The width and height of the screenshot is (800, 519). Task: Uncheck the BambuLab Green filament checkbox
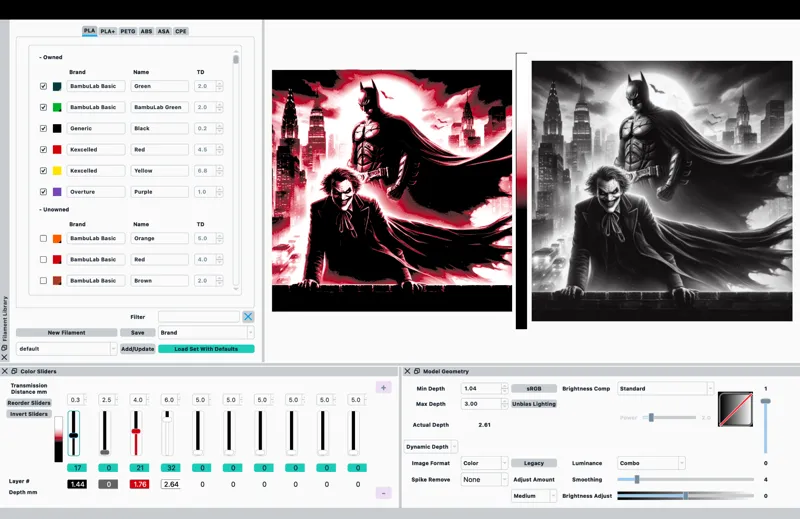click(x=43, y=107)
